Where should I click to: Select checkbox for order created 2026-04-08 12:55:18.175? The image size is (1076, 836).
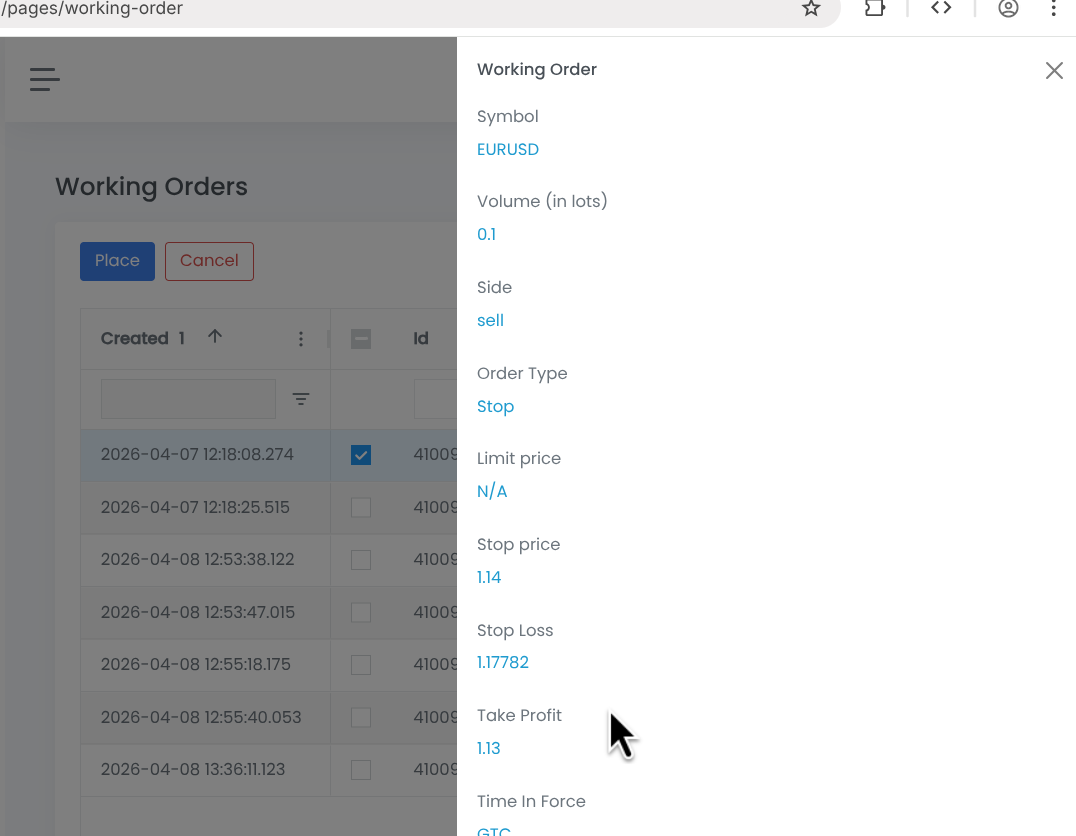(x=361, y=665)
